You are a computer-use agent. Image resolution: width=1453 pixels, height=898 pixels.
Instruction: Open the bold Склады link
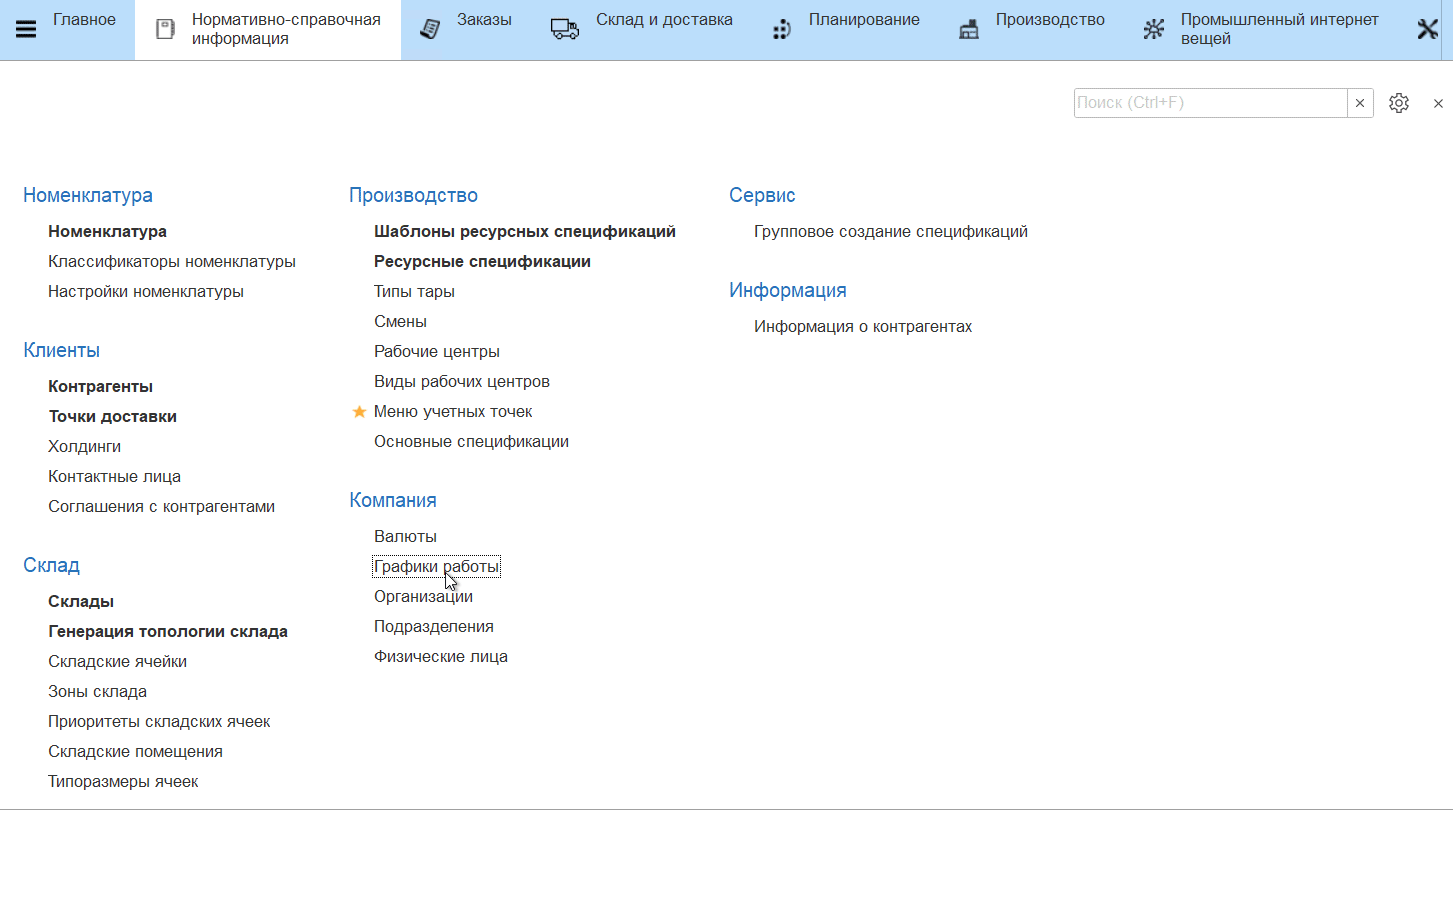pyautogui.click(x=81, y=601)
